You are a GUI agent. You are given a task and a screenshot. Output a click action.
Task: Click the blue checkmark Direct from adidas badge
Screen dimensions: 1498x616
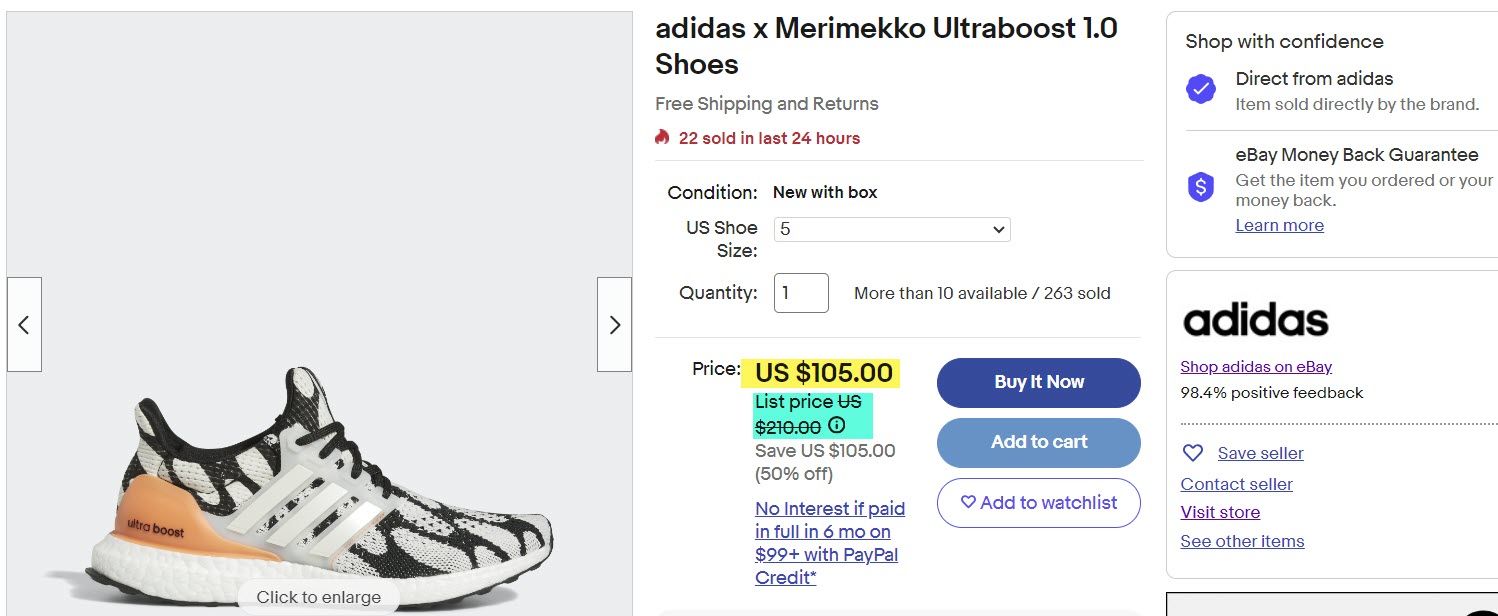tap(1200, 90)
